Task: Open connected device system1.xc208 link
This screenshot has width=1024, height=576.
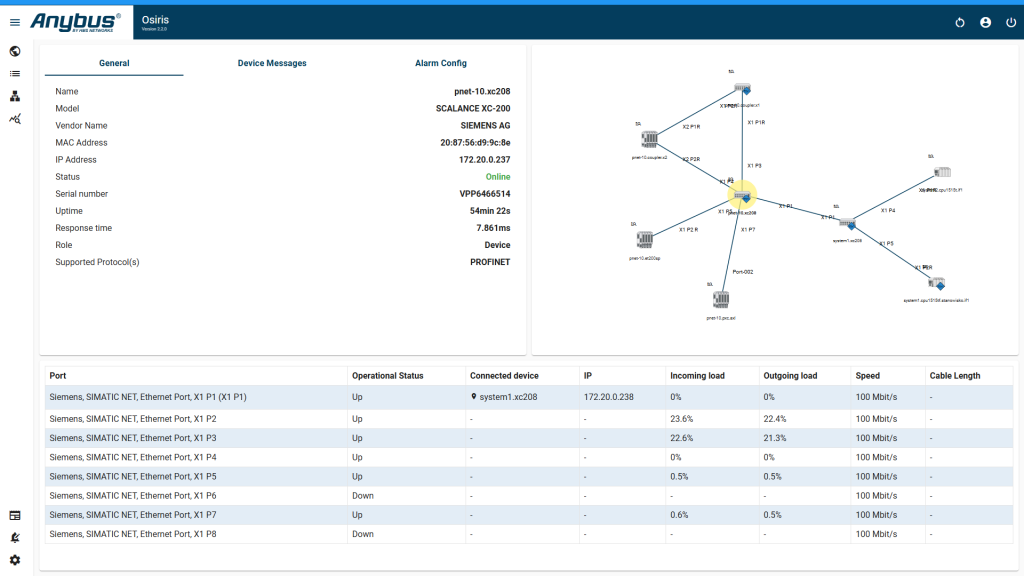Action: (508, 397)
